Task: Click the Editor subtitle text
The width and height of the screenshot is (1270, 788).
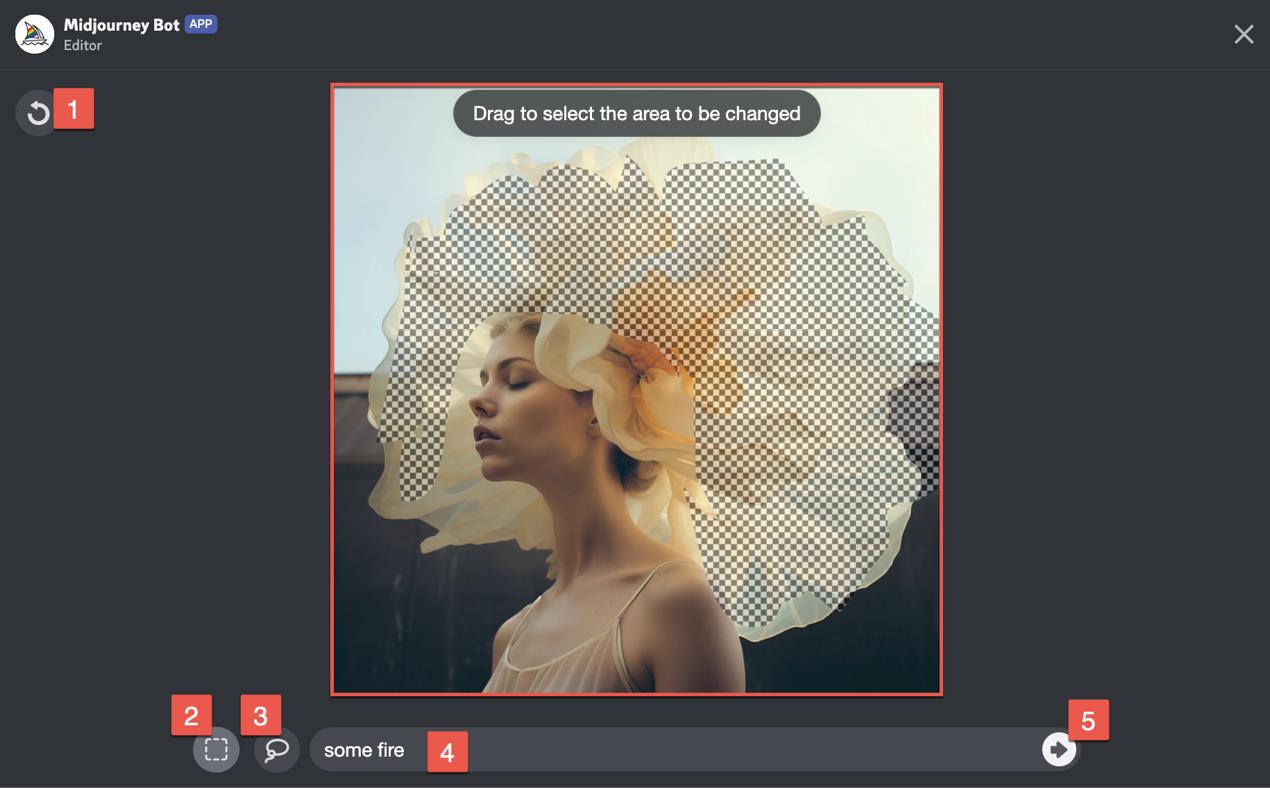Action: pyautogui.click(x=83, y=46)
